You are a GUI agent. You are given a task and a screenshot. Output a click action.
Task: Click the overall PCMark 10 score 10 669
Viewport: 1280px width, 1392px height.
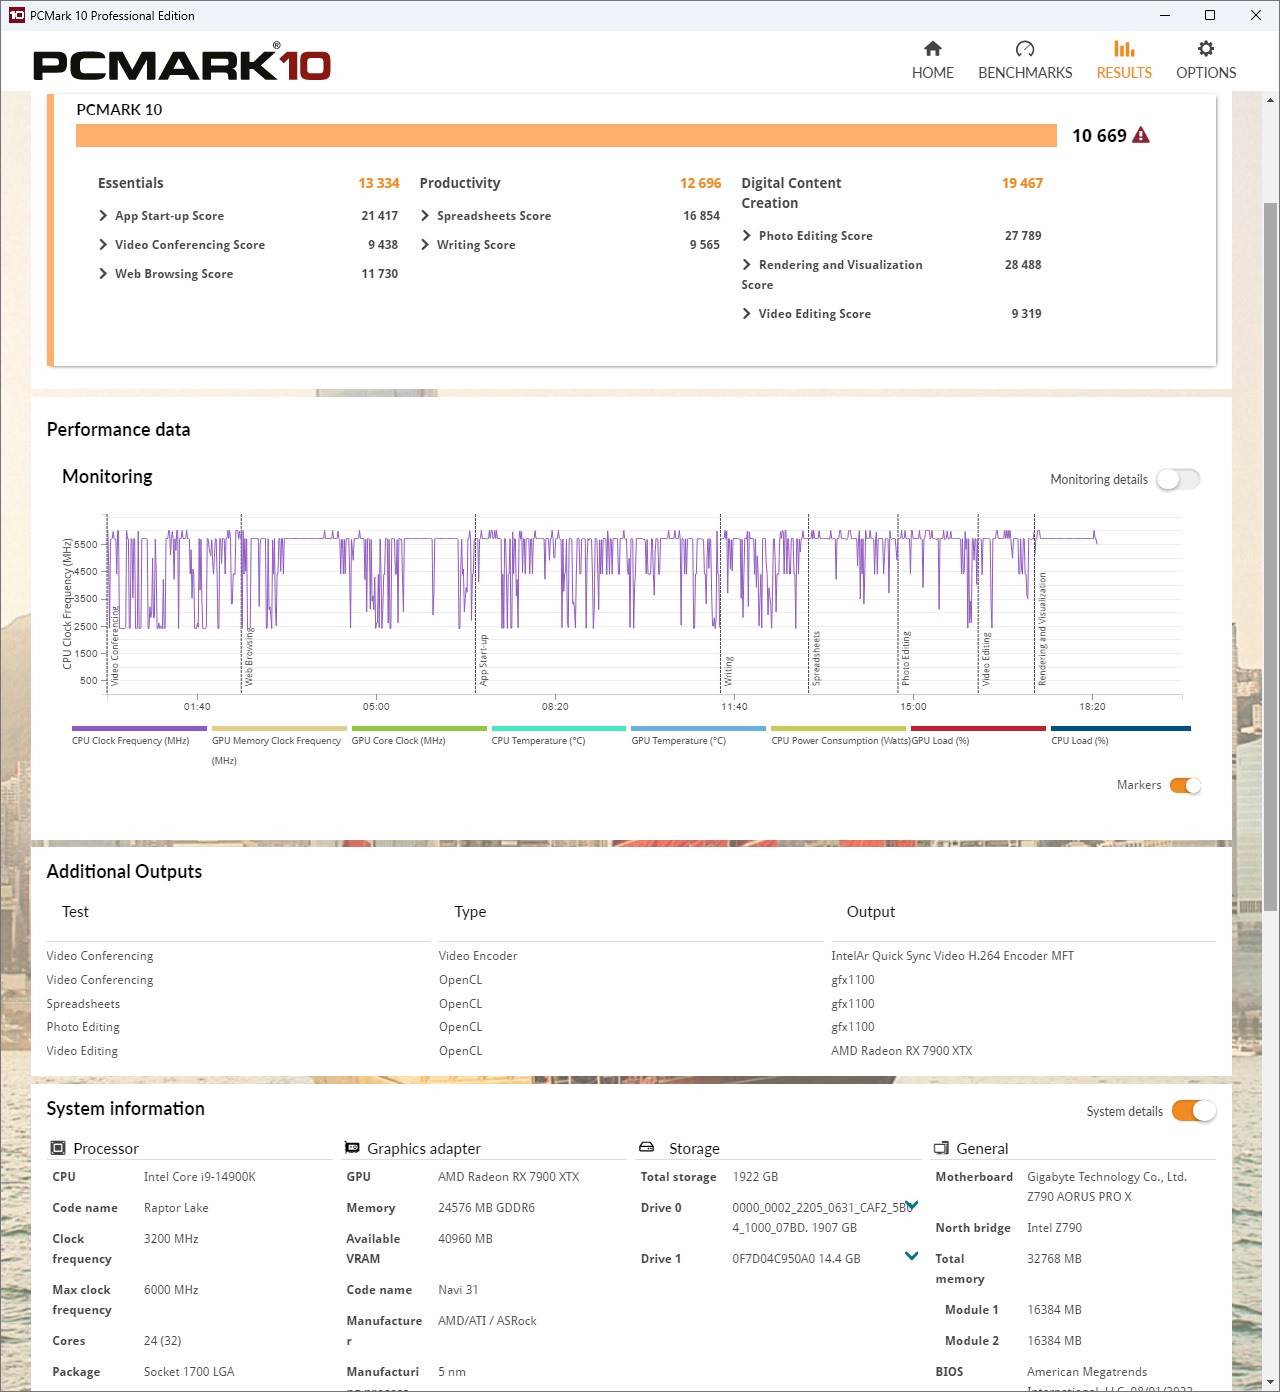(x=1099, y=136)
